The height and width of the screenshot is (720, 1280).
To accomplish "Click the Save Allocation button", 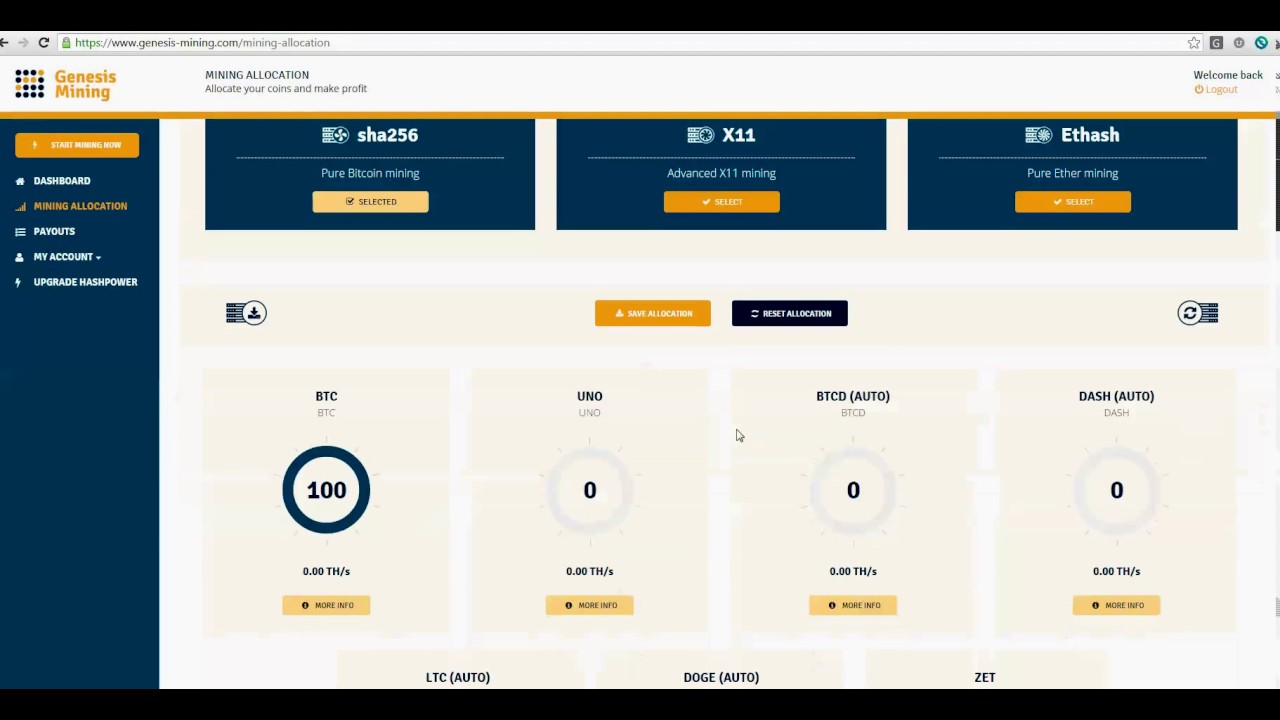I will [x=653, y=313].
